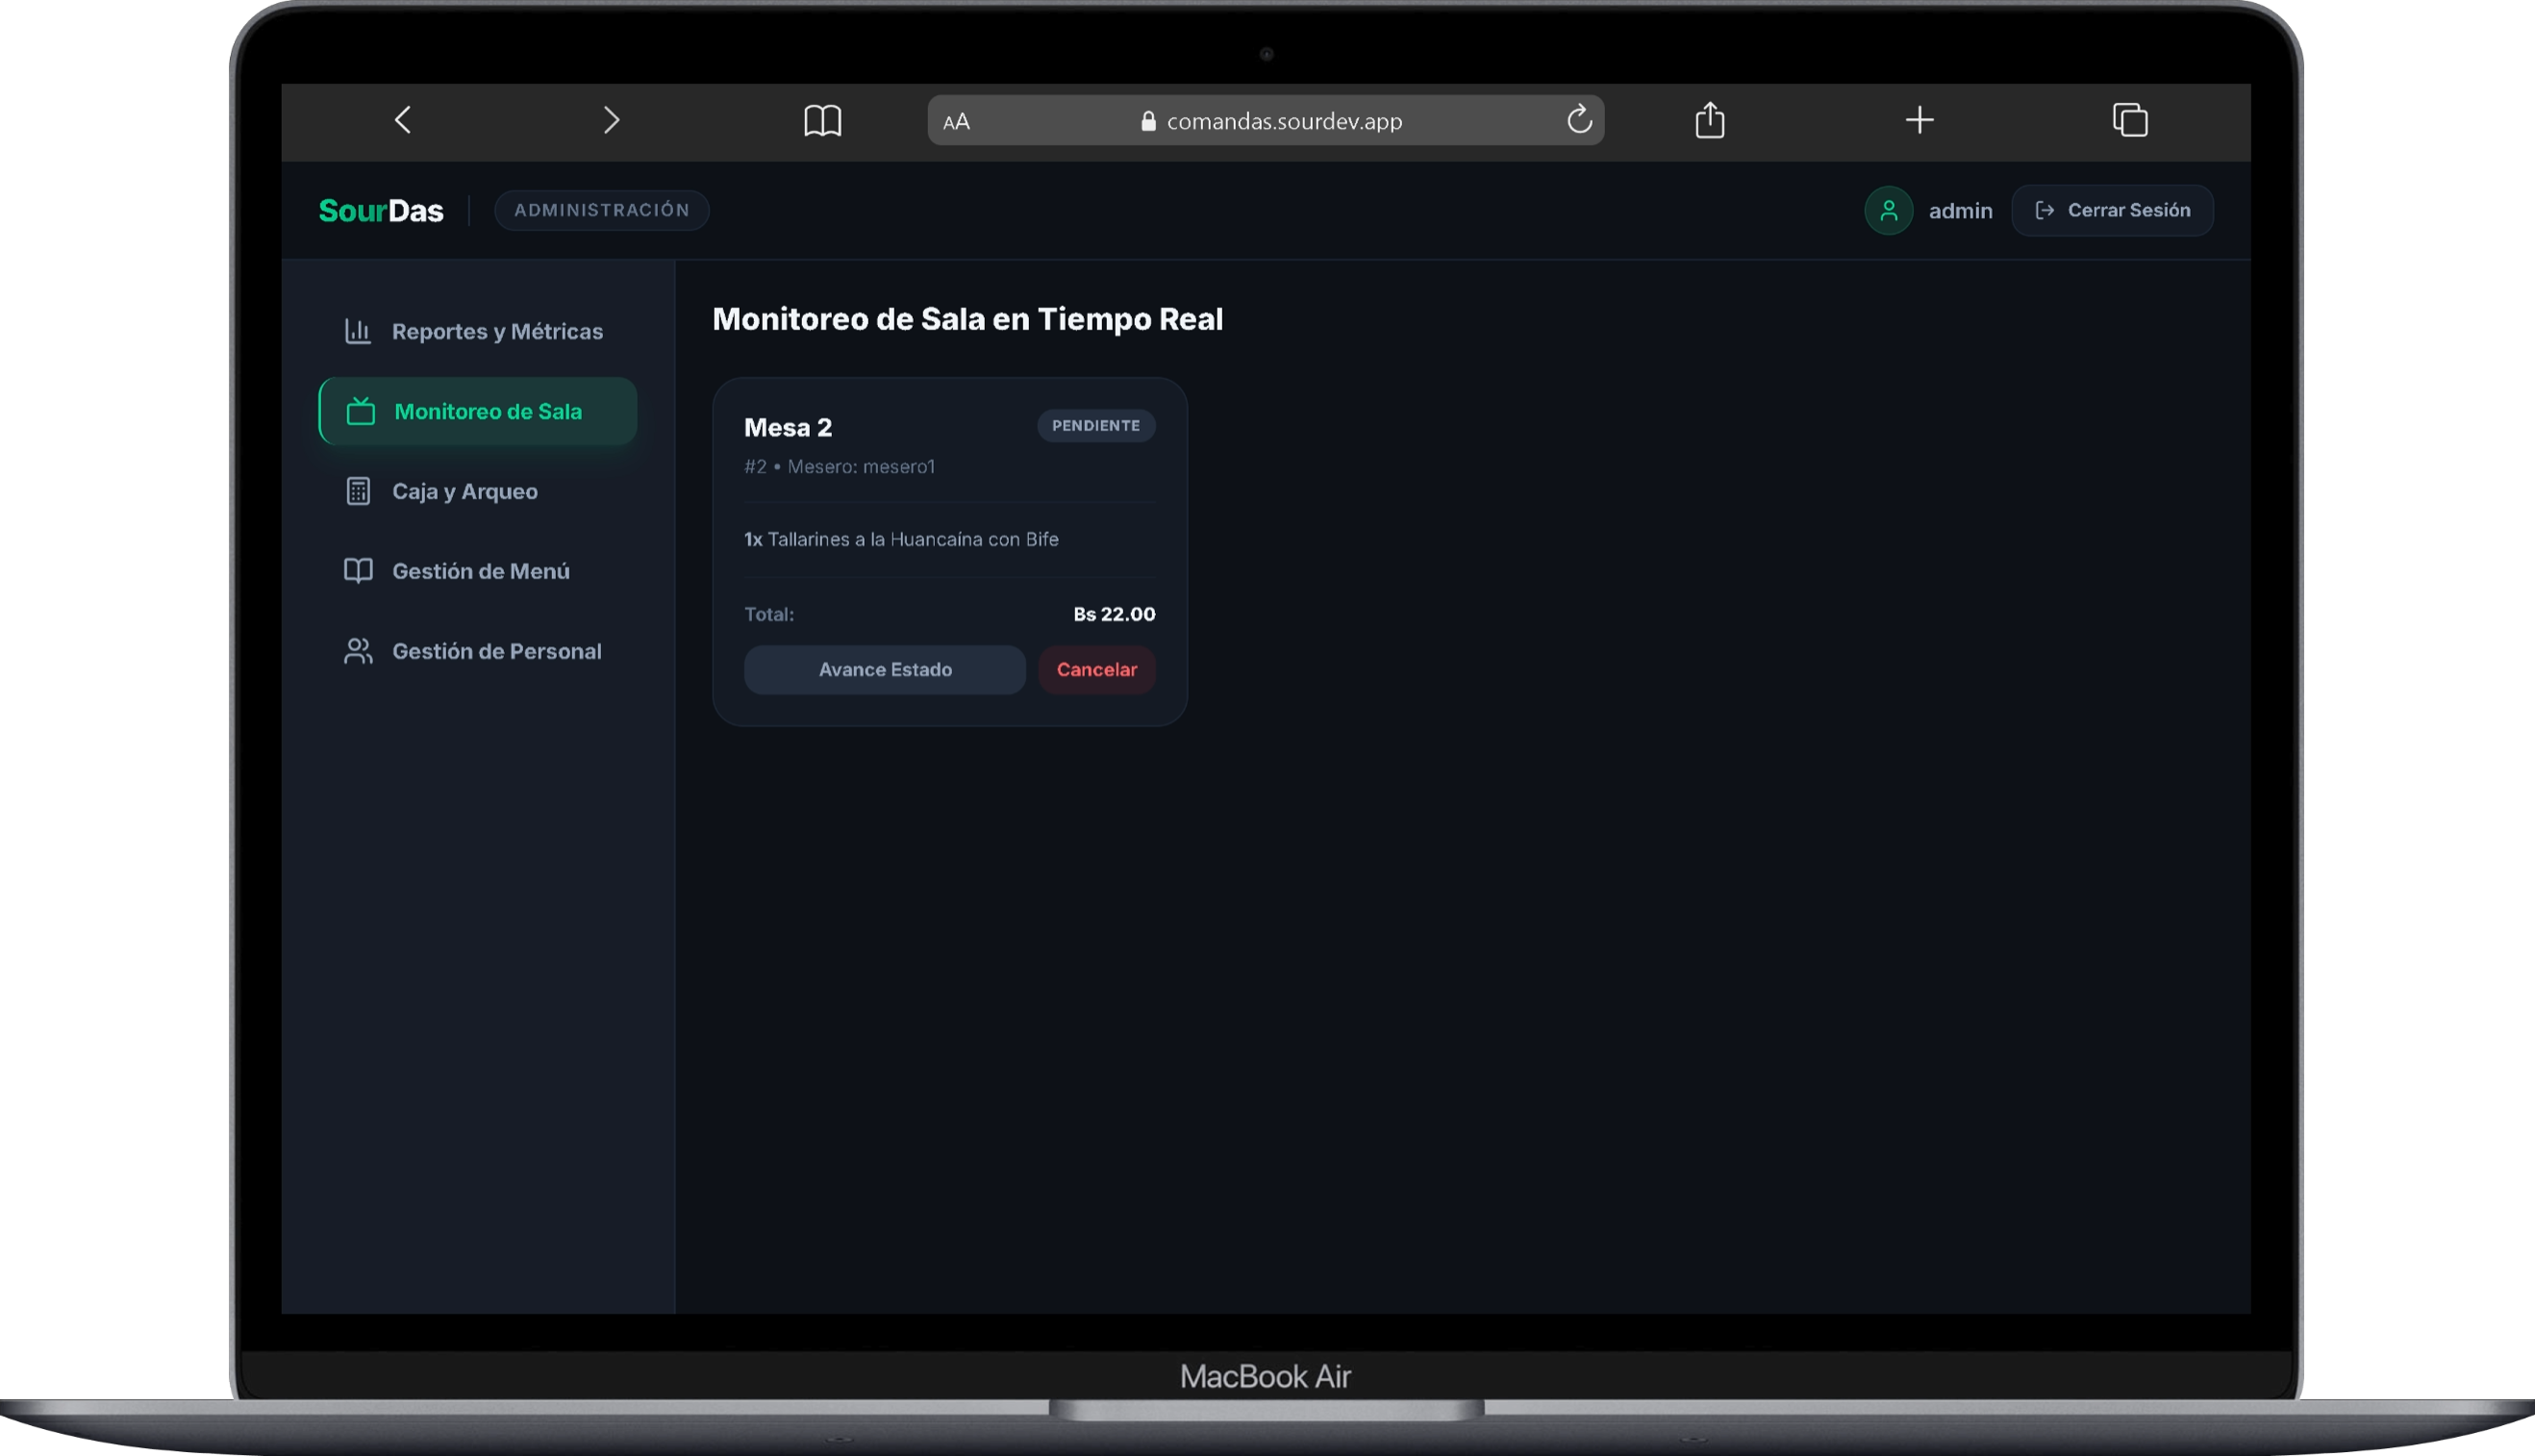Click Avance Estado on Mesa 2
This screenshot has width=2535, height=1456.
[x=884, y=670]
